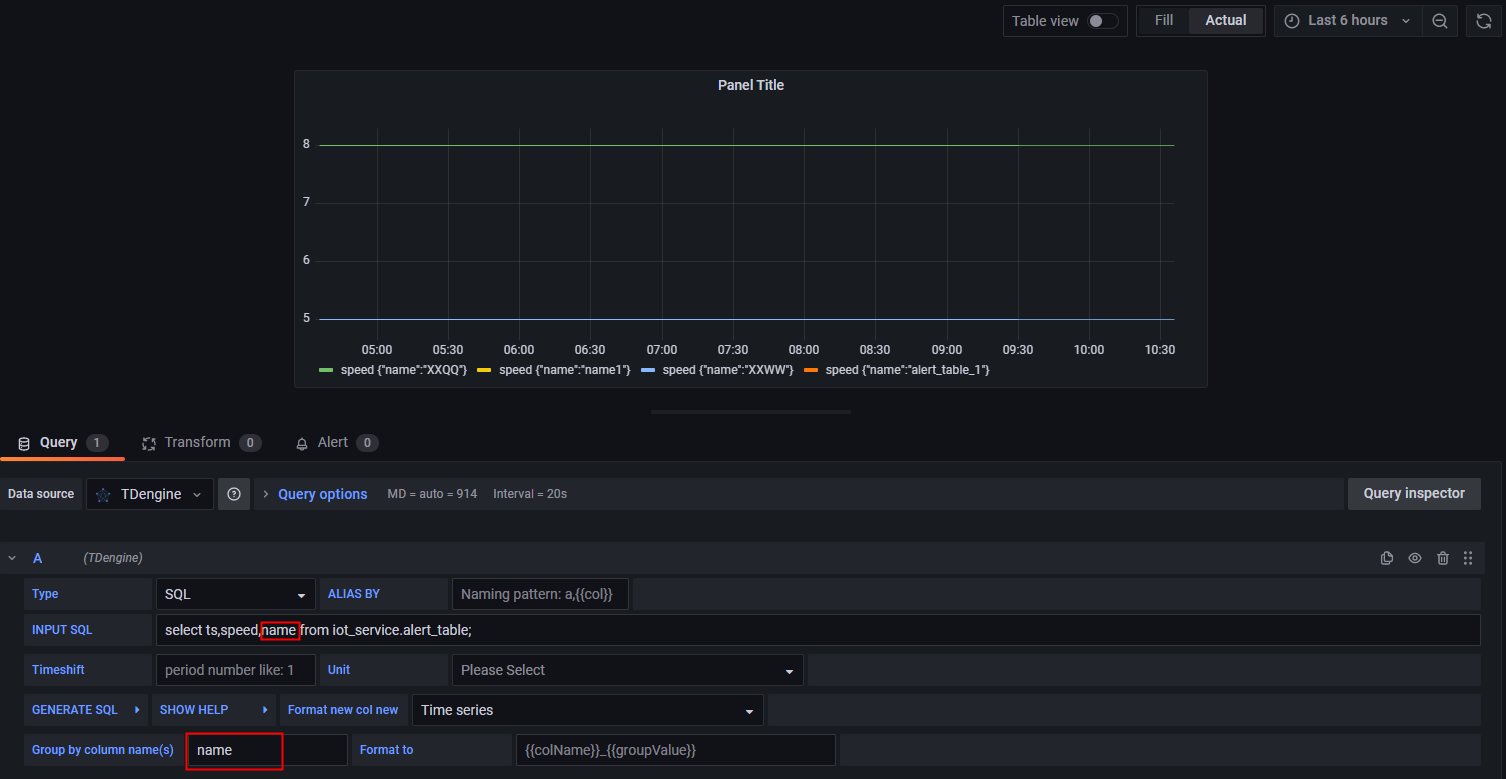Open the Query inspector
Image resolution: width=1506 pixels, height=779 pixels.
(x=1413, y=493)
